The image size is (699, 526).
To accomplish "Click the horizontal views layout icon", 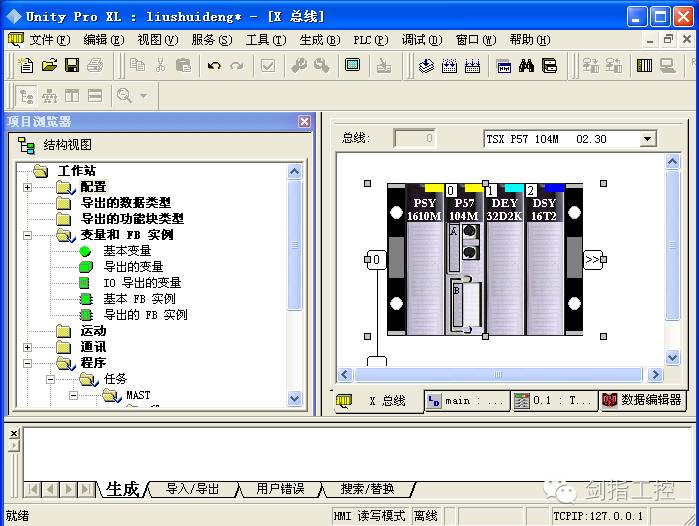I will 95,96.
